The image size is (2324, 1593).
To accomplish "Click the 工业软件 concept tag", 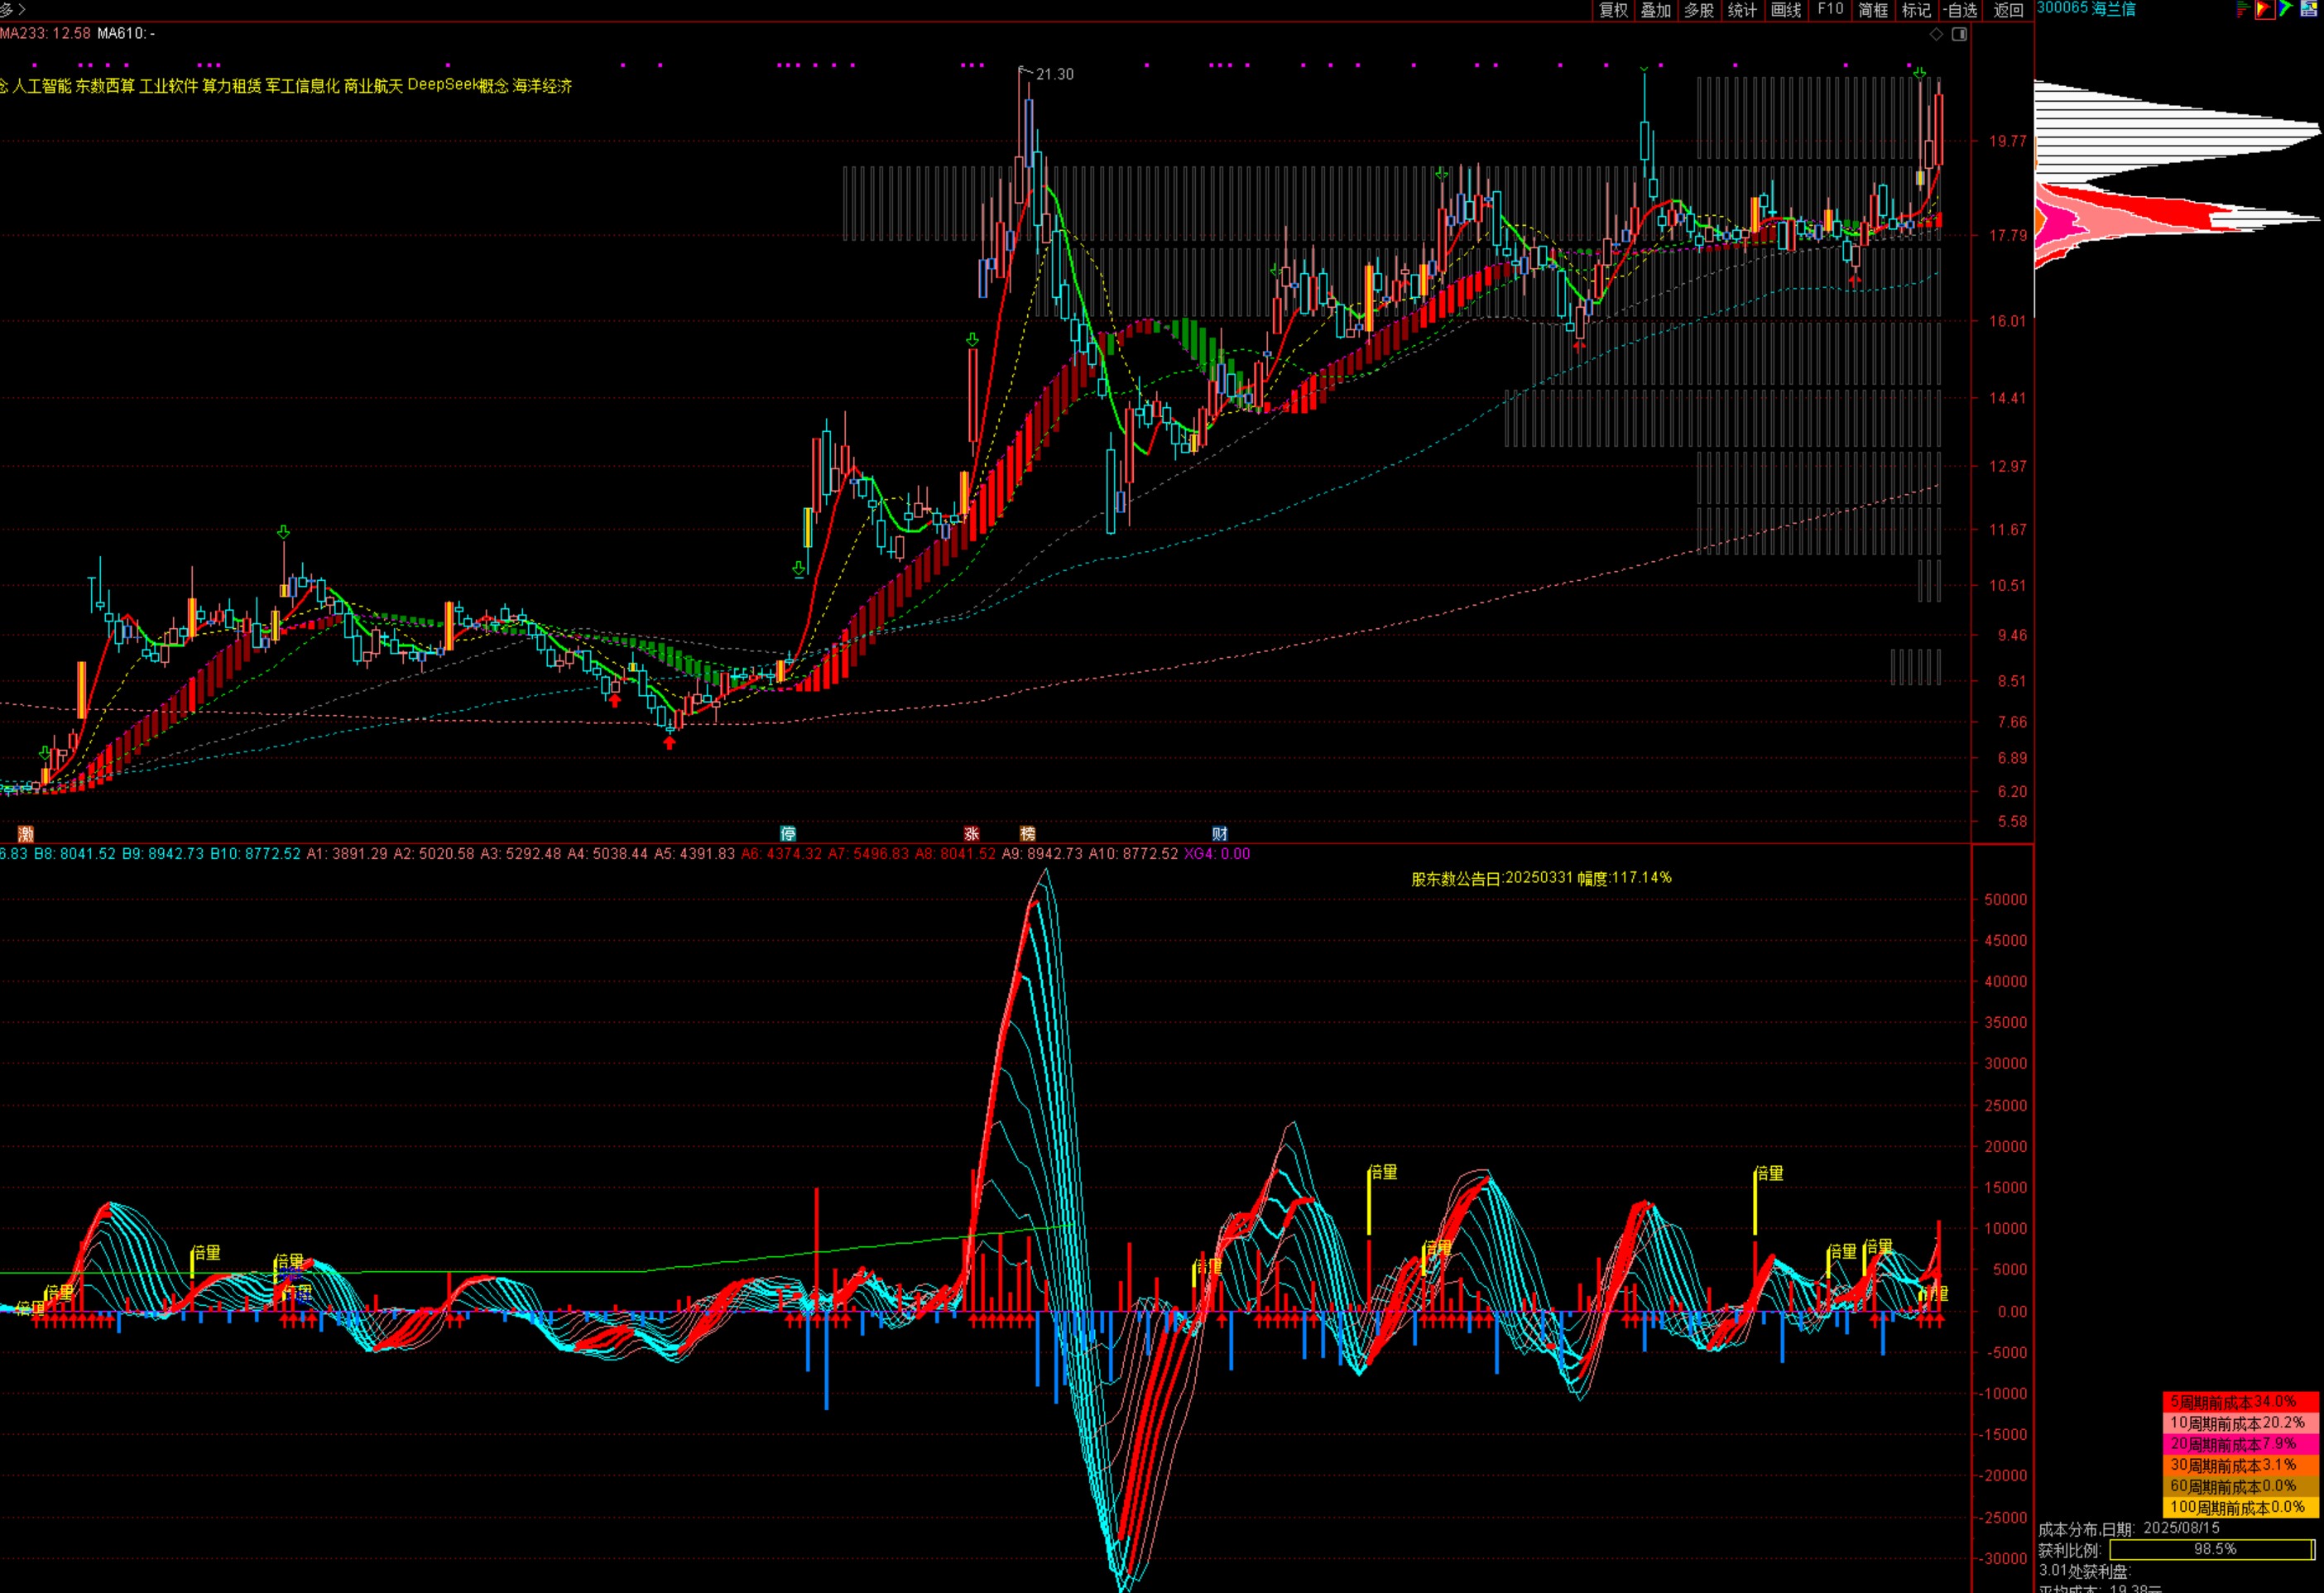I will (169, 86).
